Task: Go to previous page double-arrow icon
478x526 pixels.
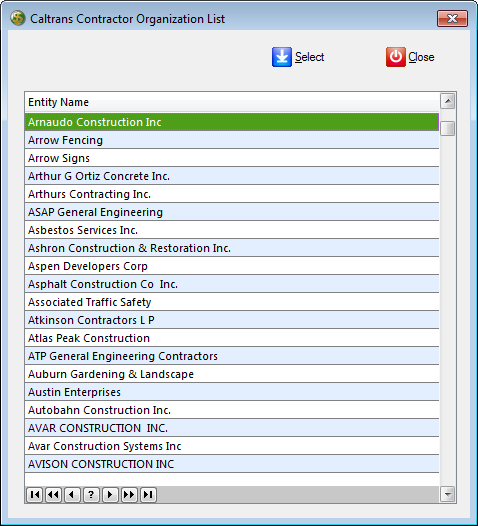Action: tap(53, 495)
